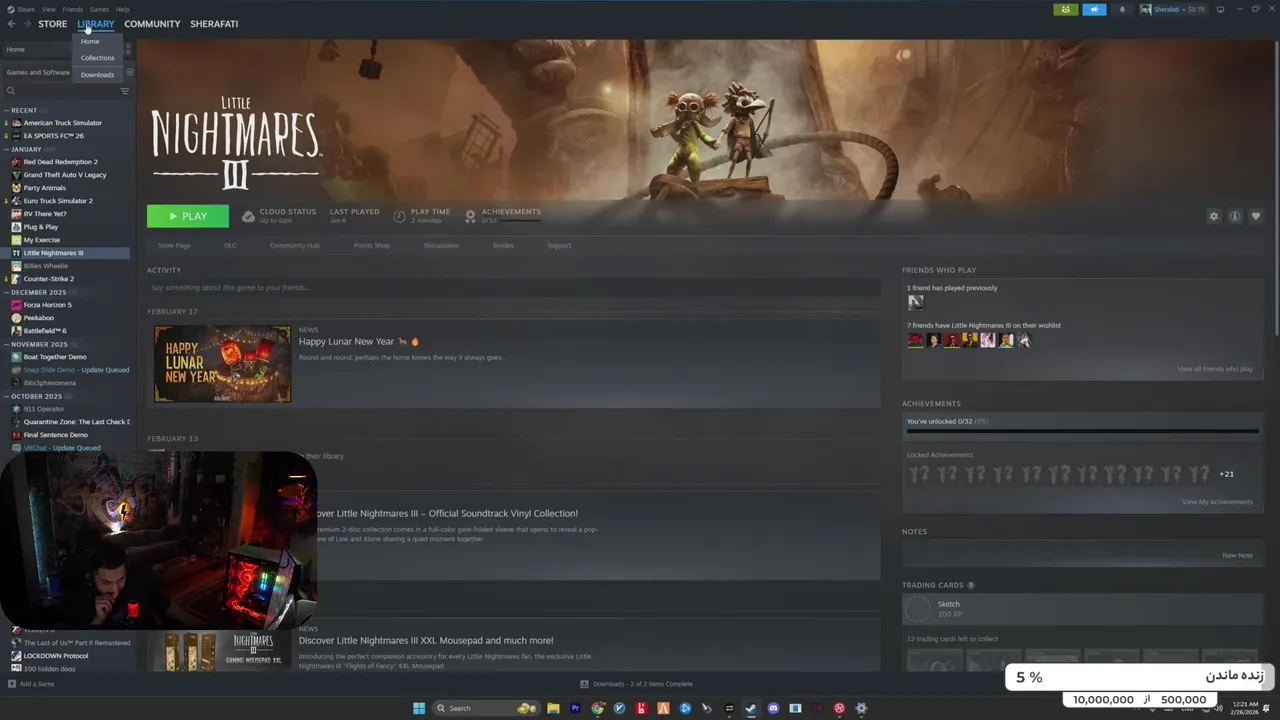Click the library search magnifier icon
Image resolution: width=1280 pixels, height=720 pixels.
(11, 91)
